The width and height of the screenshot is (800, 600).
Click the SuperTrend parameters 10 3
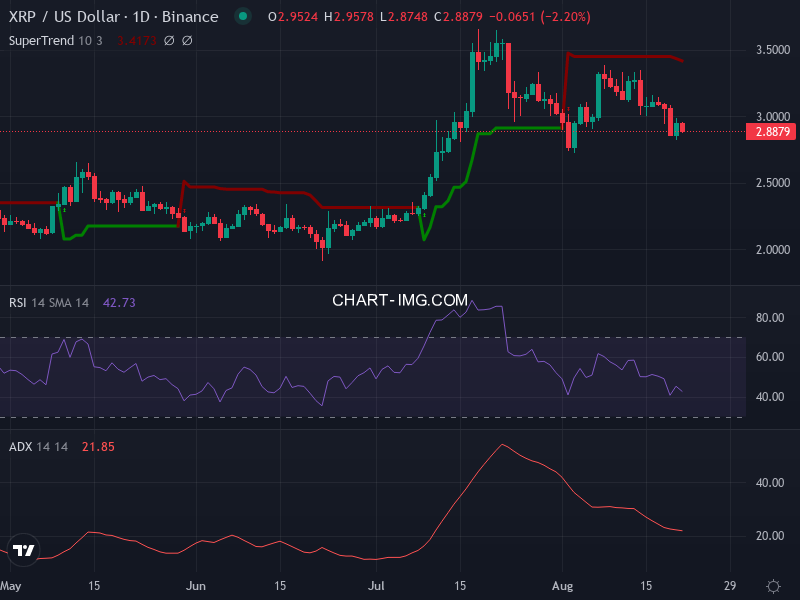[90, 40]
